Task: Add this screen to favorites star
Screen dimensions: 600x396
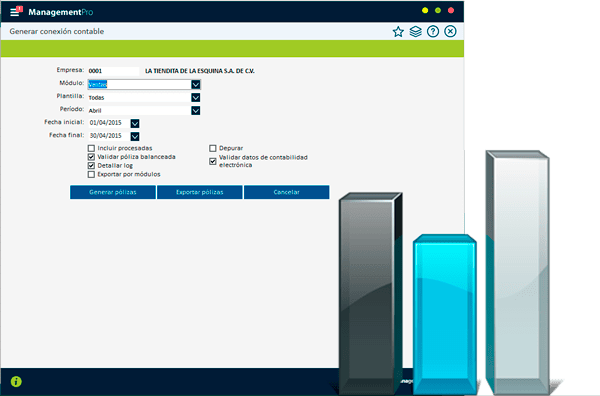Action: point(398,32)
